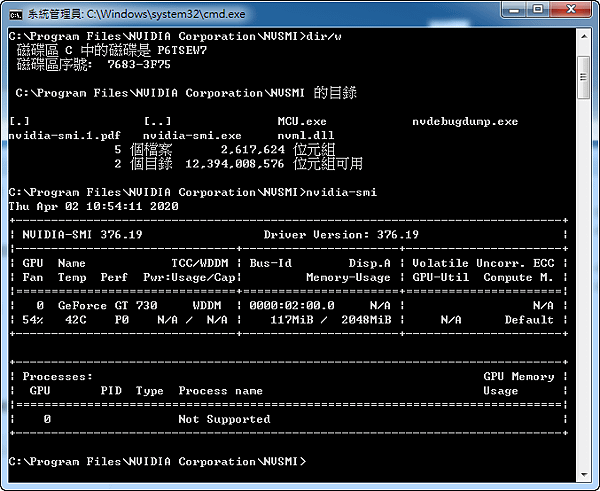Click the GPU Memory column header
The width and height of the screenshot is (600, 491).
coord(519,377)
